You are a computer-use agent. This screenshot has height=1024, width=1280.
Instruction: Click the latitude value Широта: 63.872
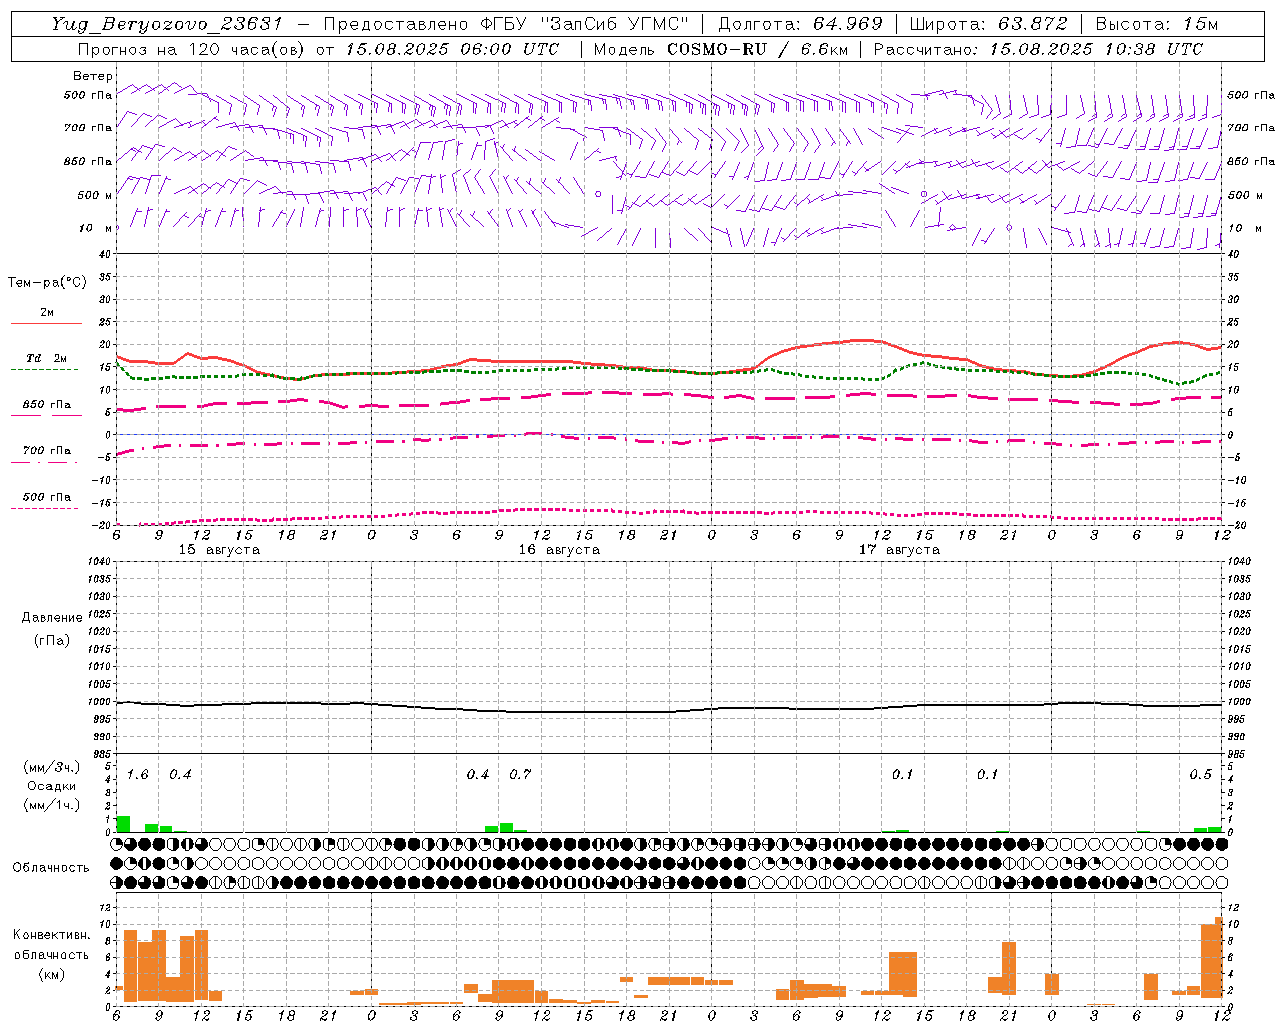point(988,24)
